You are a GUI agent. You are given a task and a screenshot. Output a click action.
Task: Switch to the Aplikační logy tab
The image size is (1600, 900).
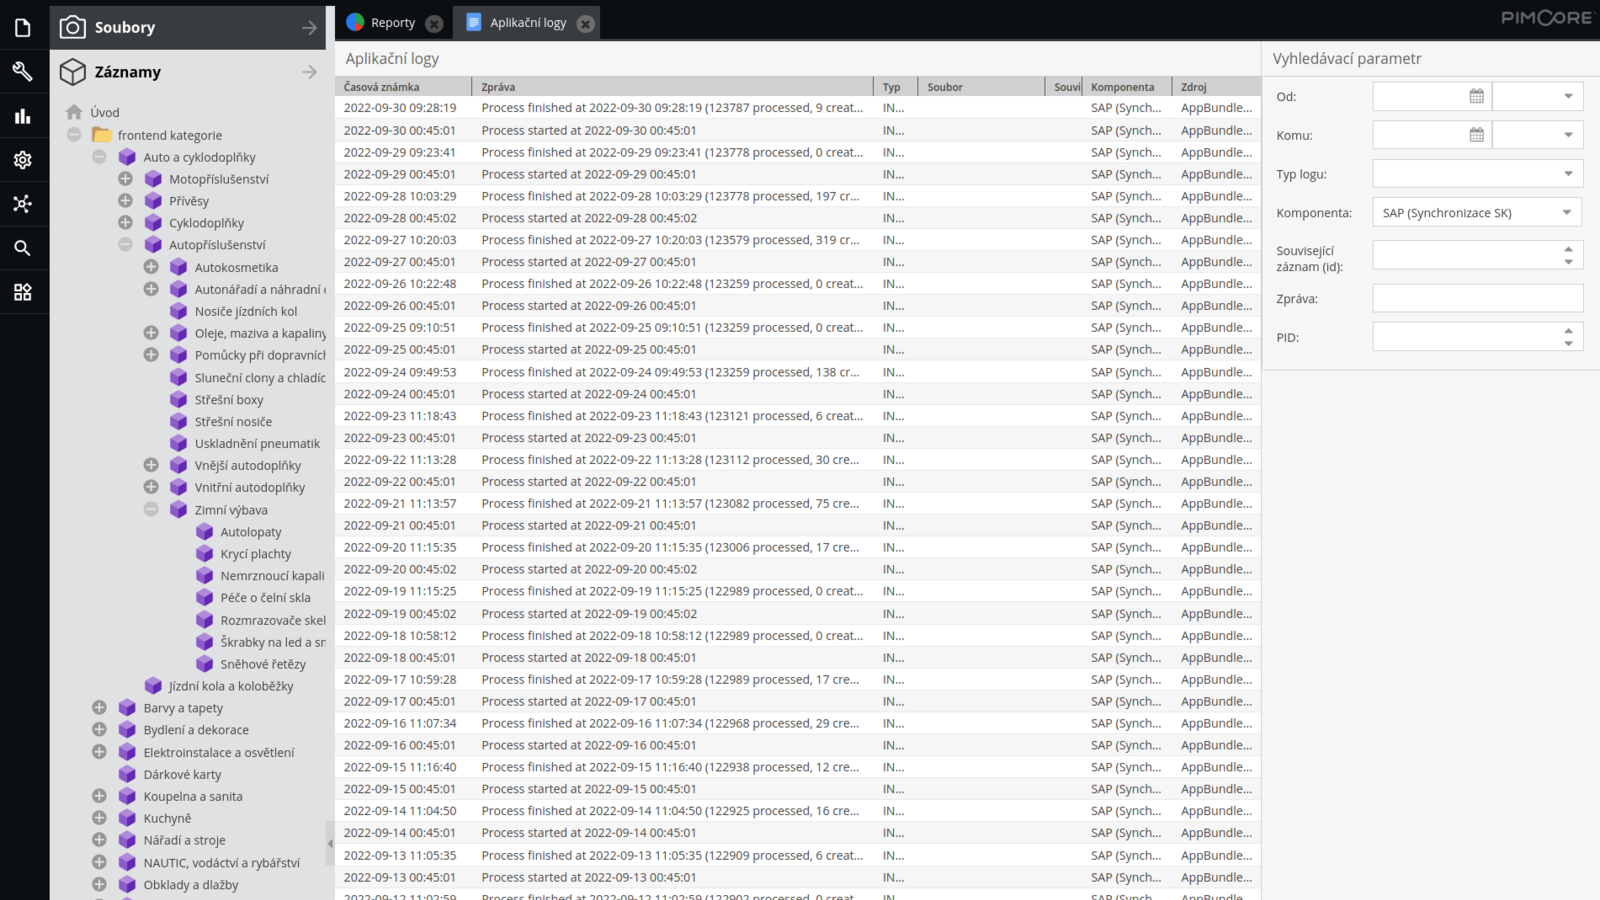click(x=527, y=23)
